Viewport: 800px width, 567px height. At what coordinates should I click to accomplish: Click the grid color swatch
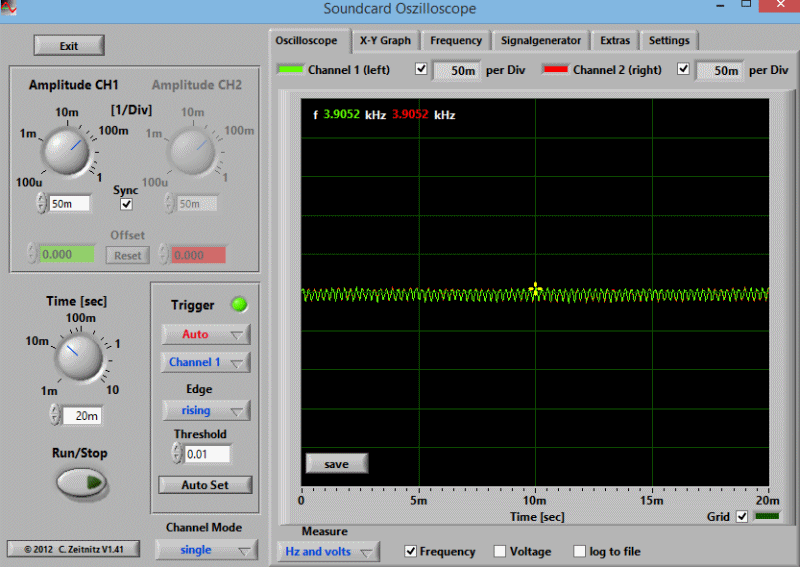pyautogui.click(x=767, y=516)
